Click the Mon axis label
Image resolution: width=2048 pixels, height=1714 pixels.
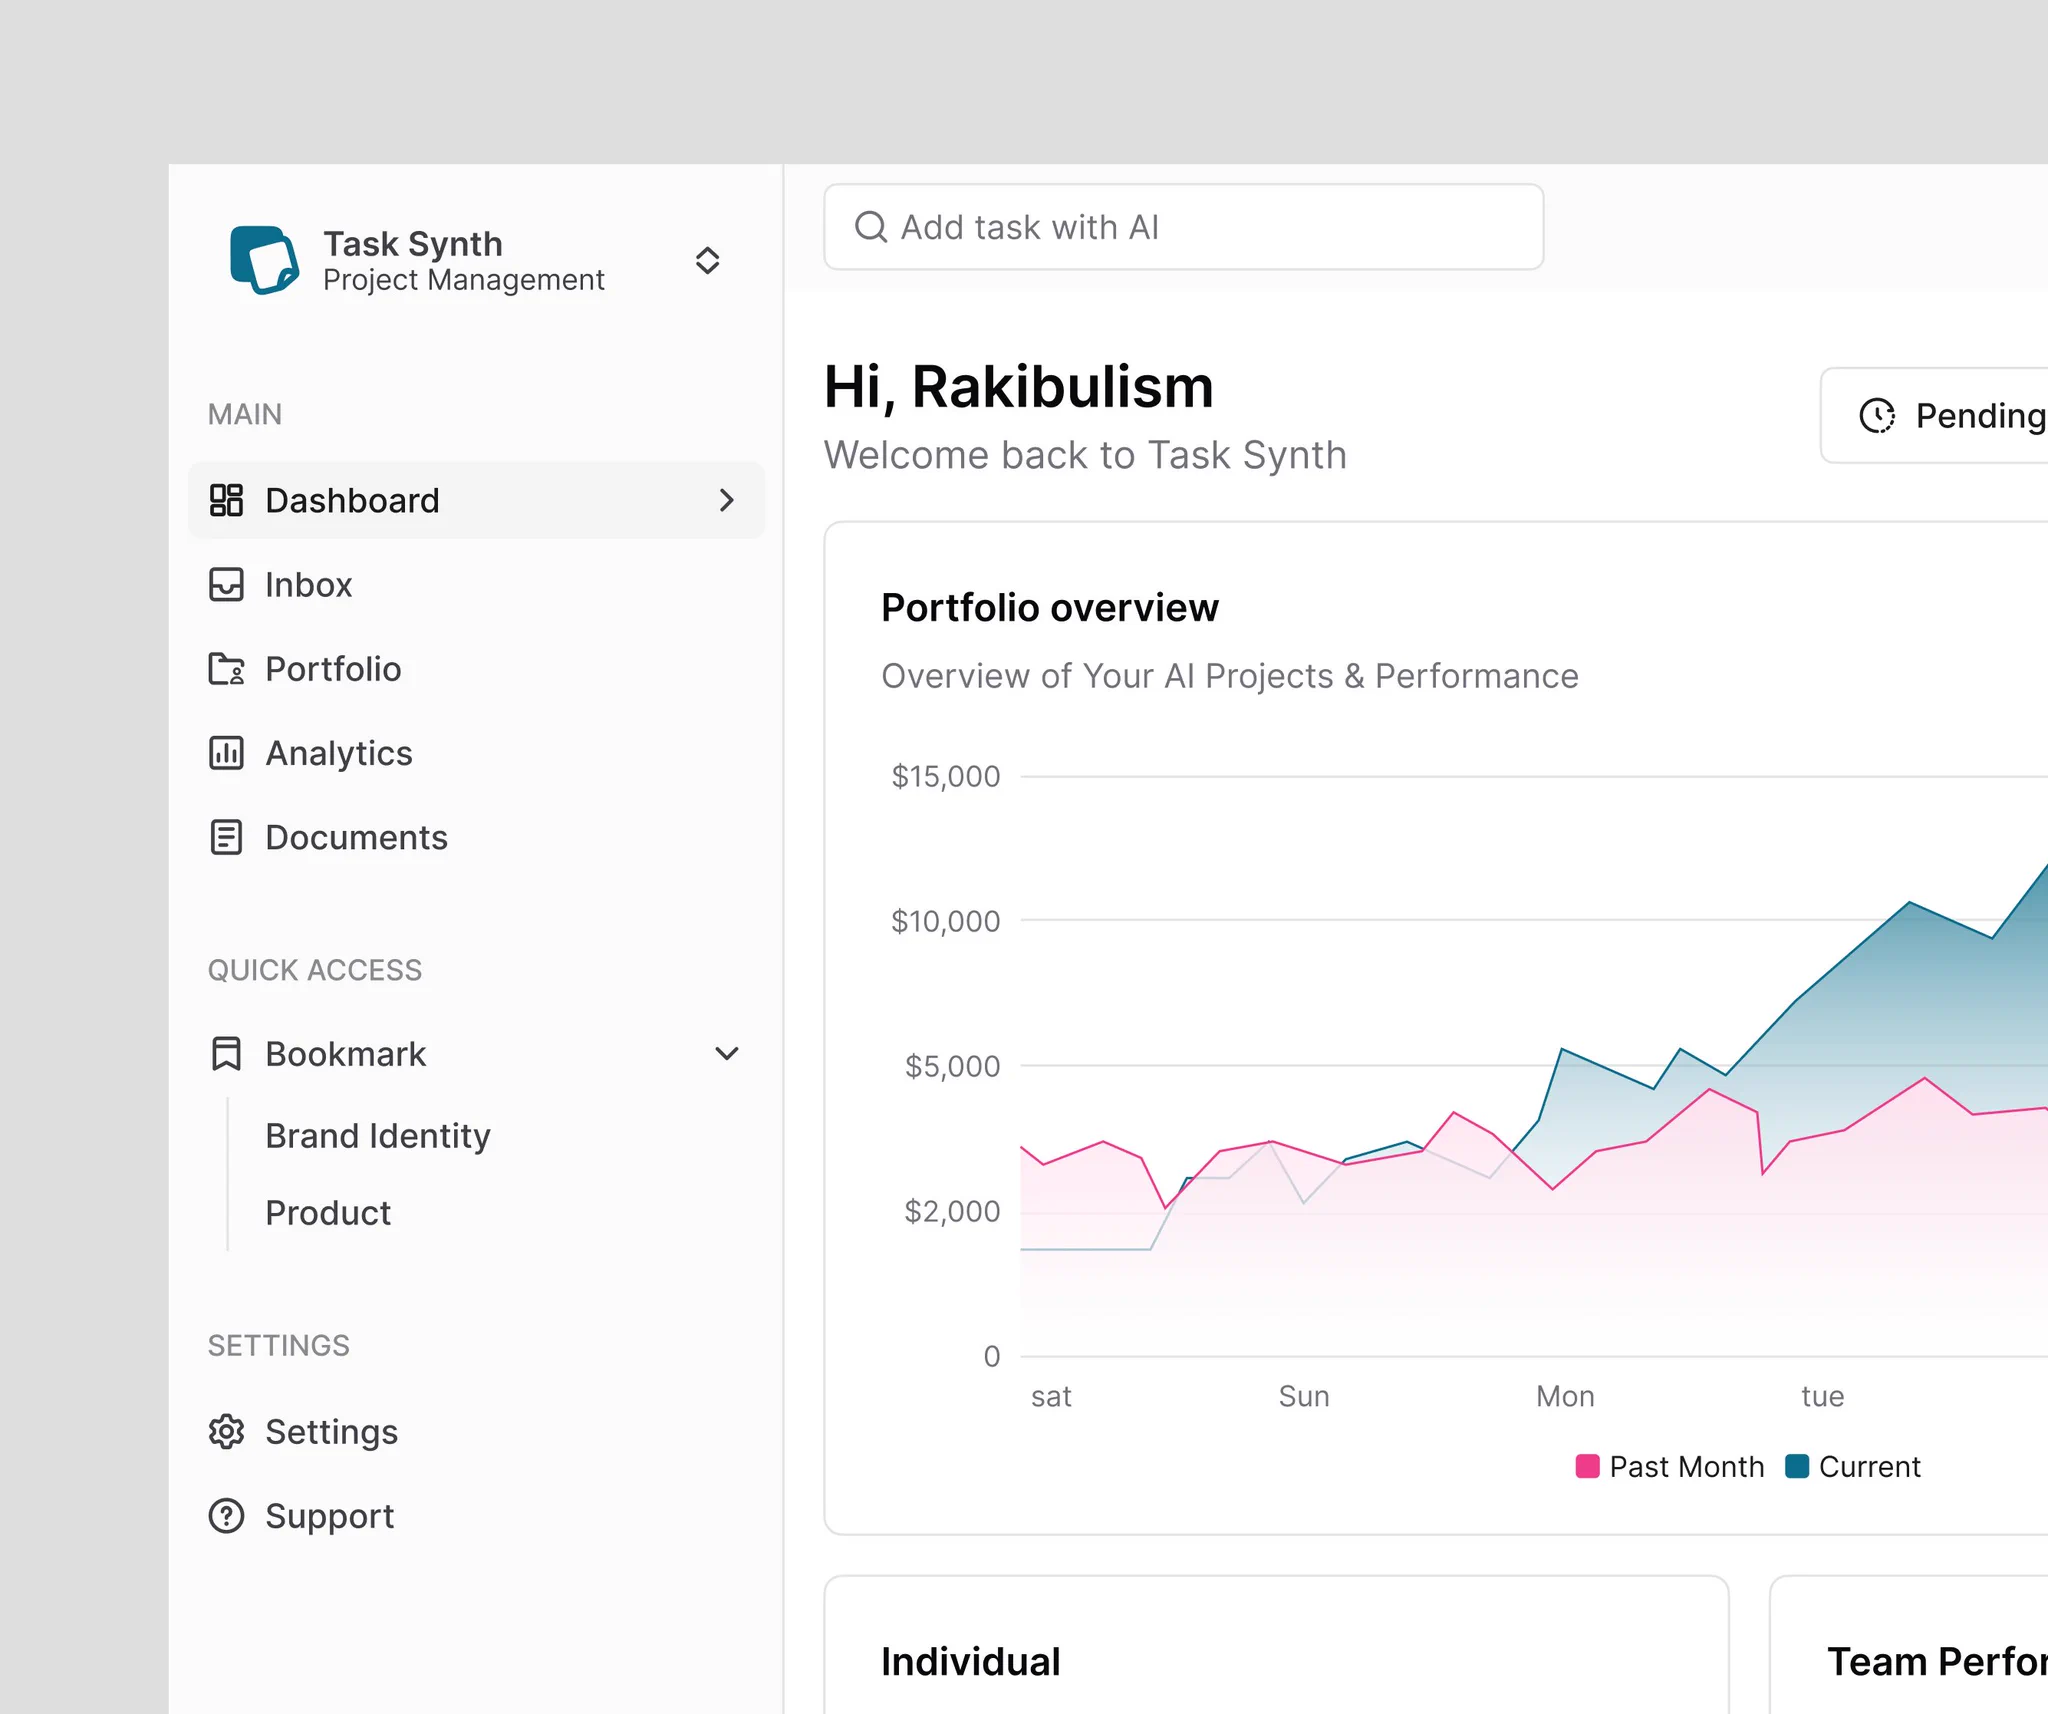pyautogui.click(x=1565, y=1396)
